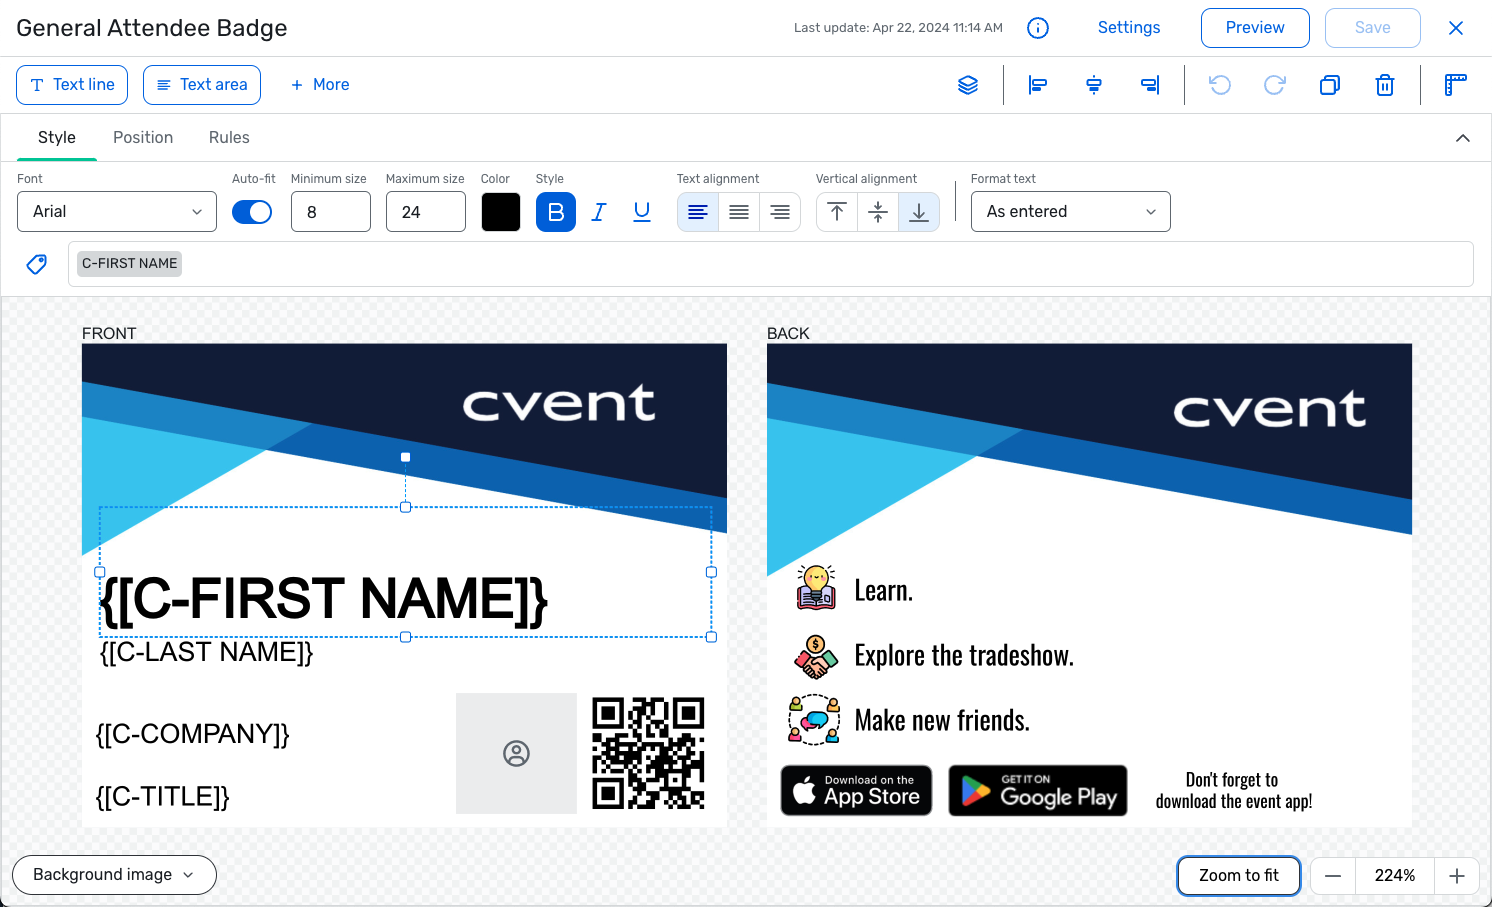Zoom in with the plus button

click(1457, 876)
